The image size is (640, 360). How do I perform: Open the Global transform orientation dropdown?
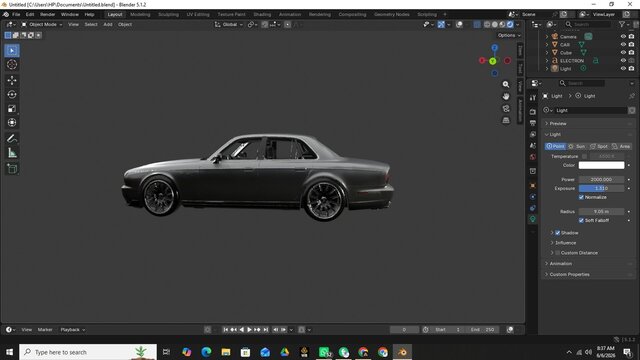[x=229, y=24]
